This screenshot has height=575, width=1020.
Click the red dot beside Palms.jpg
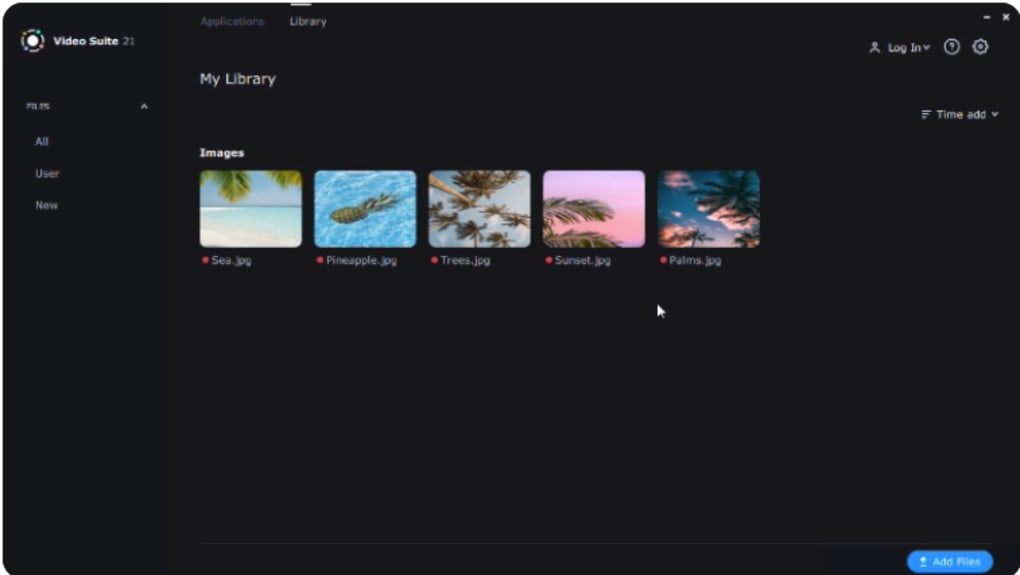click(x=663, y=260)
